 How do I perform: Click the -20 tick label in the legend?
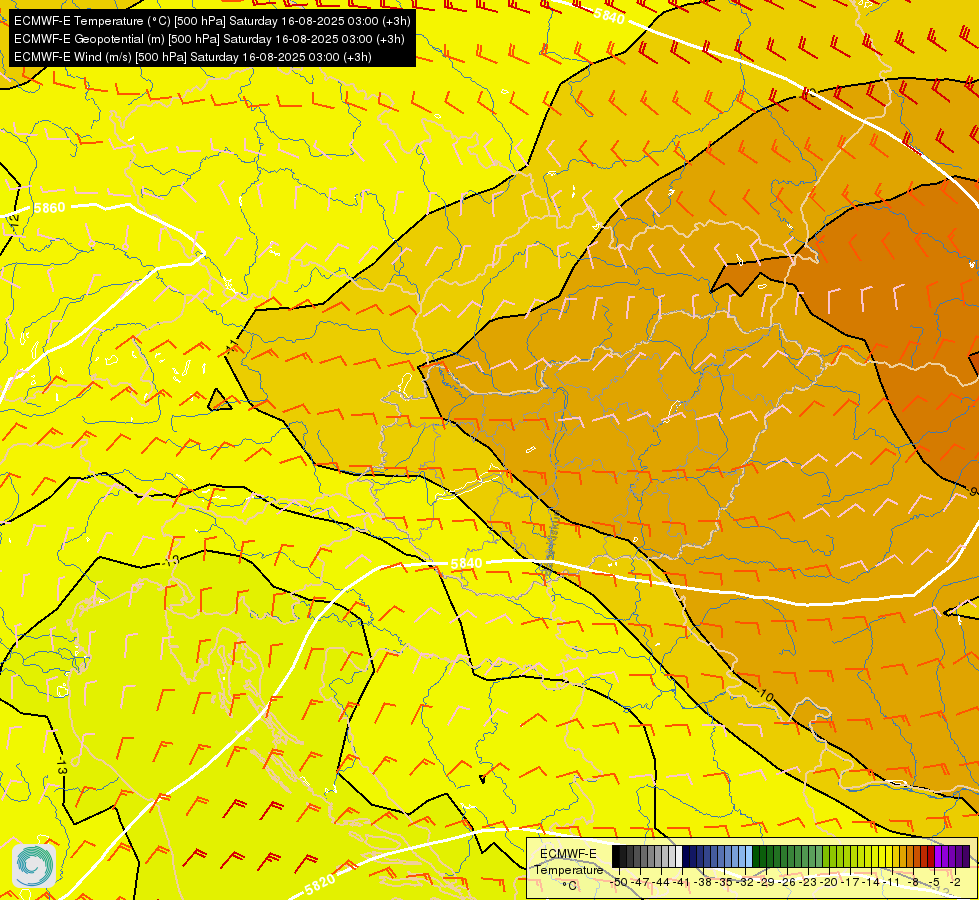[x=829, y=883]
